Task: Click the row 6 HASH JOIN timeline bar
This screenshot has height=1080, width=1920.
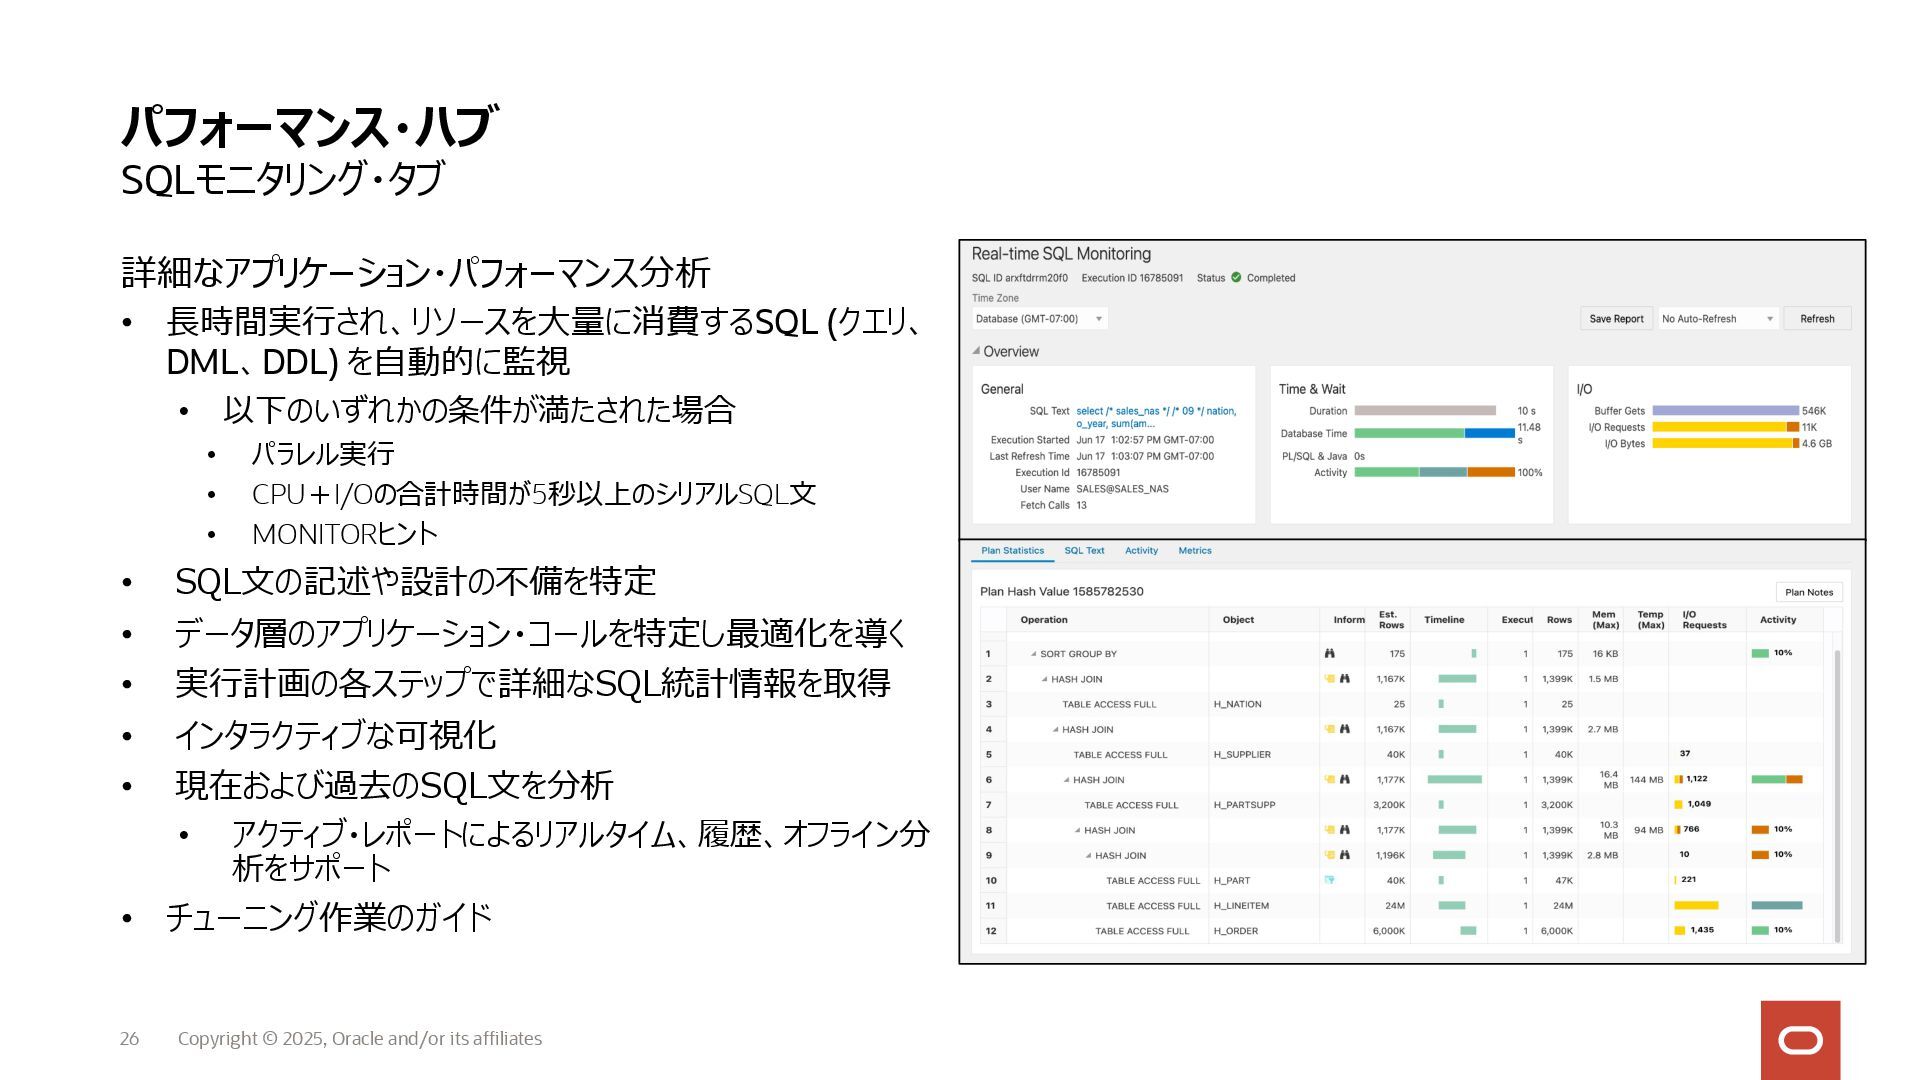Action: [x=1454, y=779]
